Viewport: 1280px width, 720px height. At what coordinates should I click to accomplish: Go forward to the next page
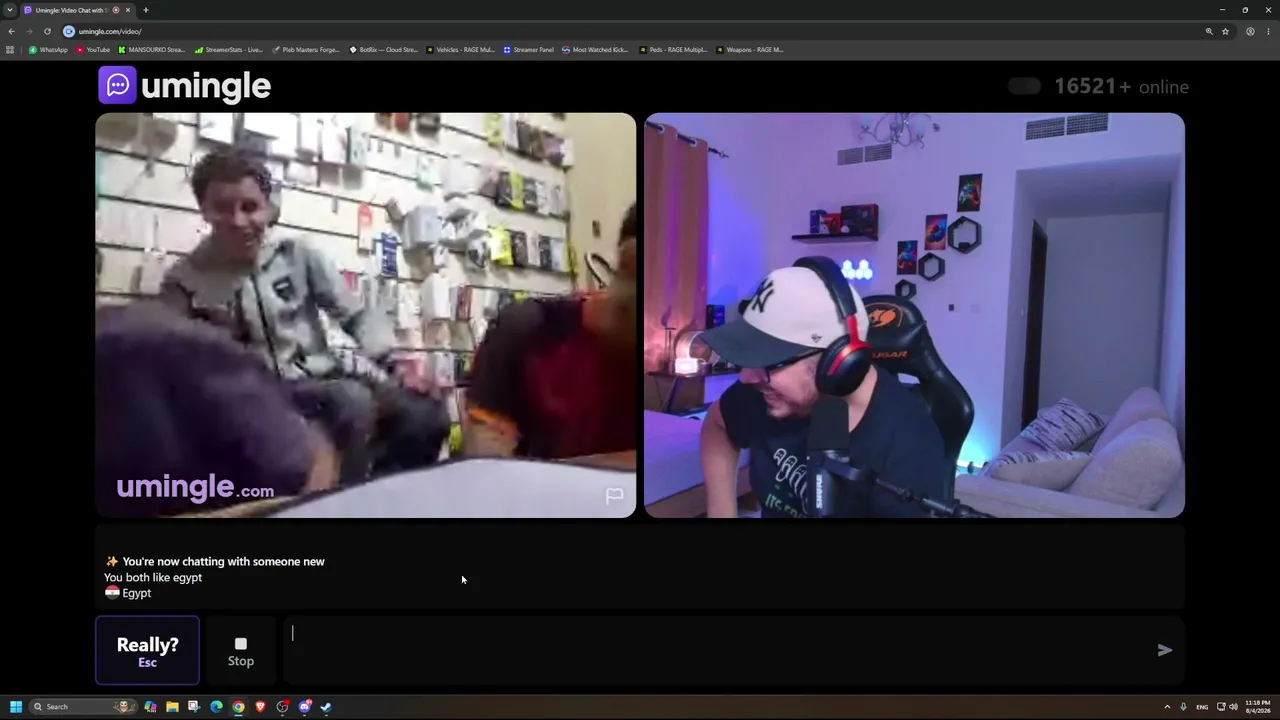click(x=29, y=31)
